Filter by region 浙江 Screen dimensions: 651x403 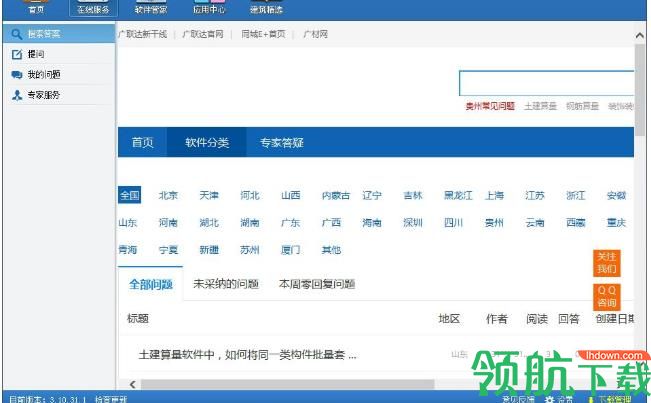tap(576, 195)
